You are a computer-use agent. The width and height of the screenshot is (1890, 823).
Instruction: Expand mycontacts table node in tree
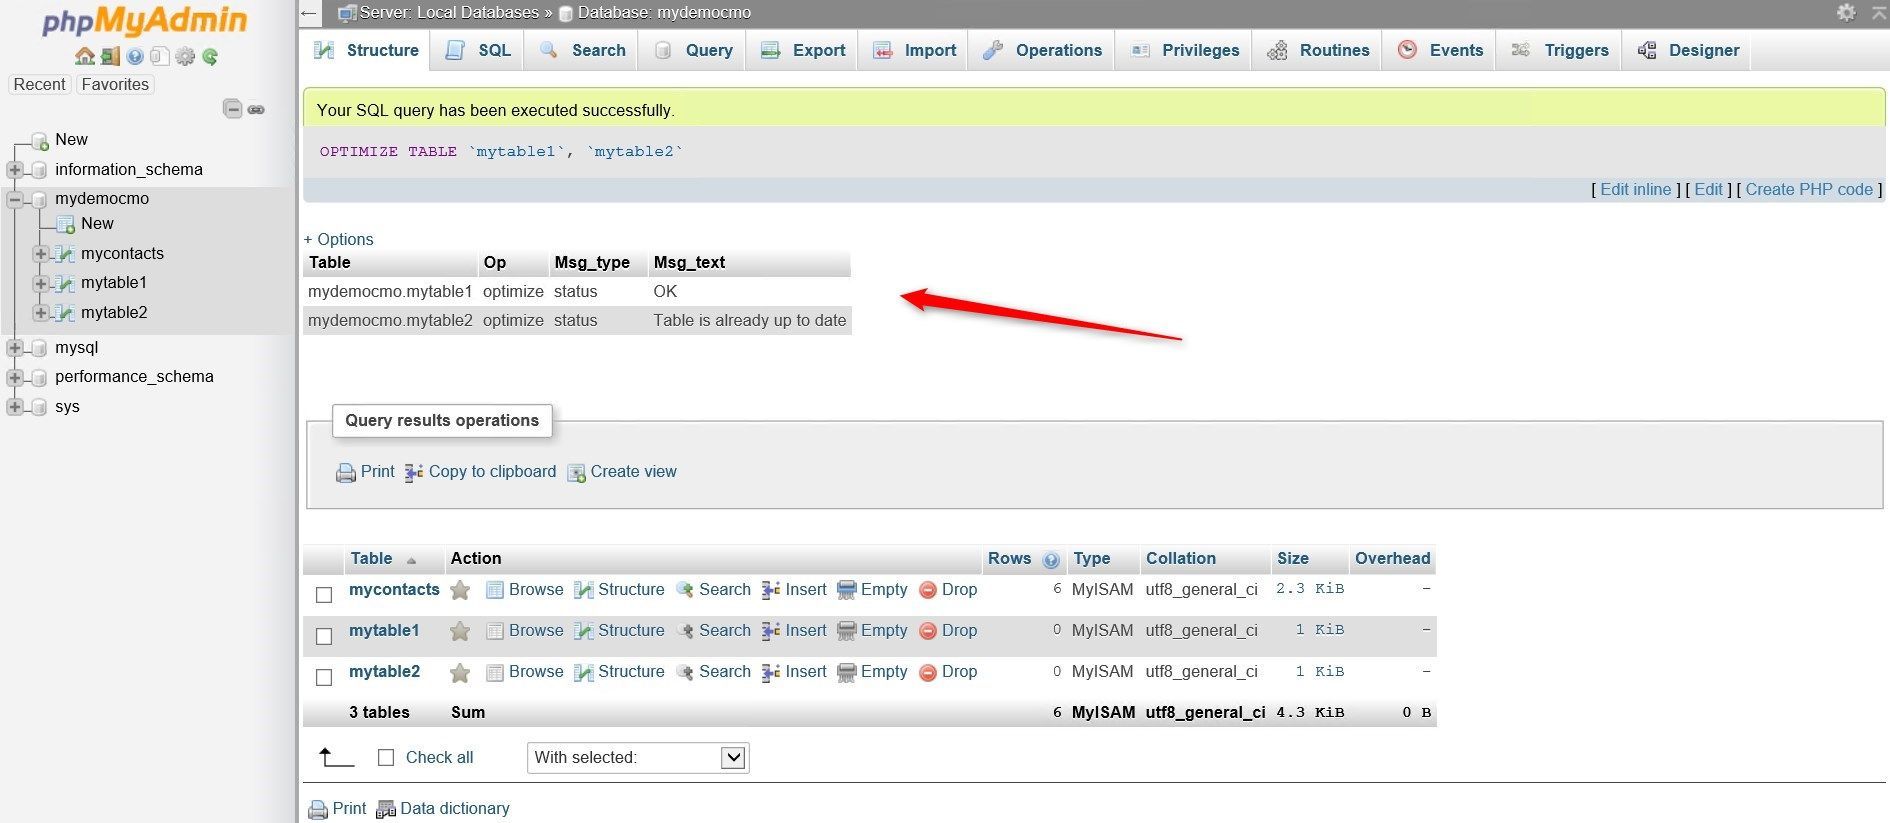pyautogui.click(x=41, y=254)
